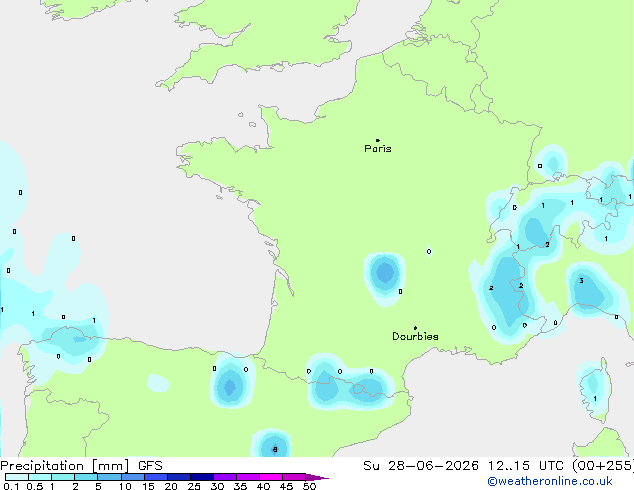The width and height of the screenshot is (634, 490).
Task: Click the '25' legend scale label
Action: (194, 486)
